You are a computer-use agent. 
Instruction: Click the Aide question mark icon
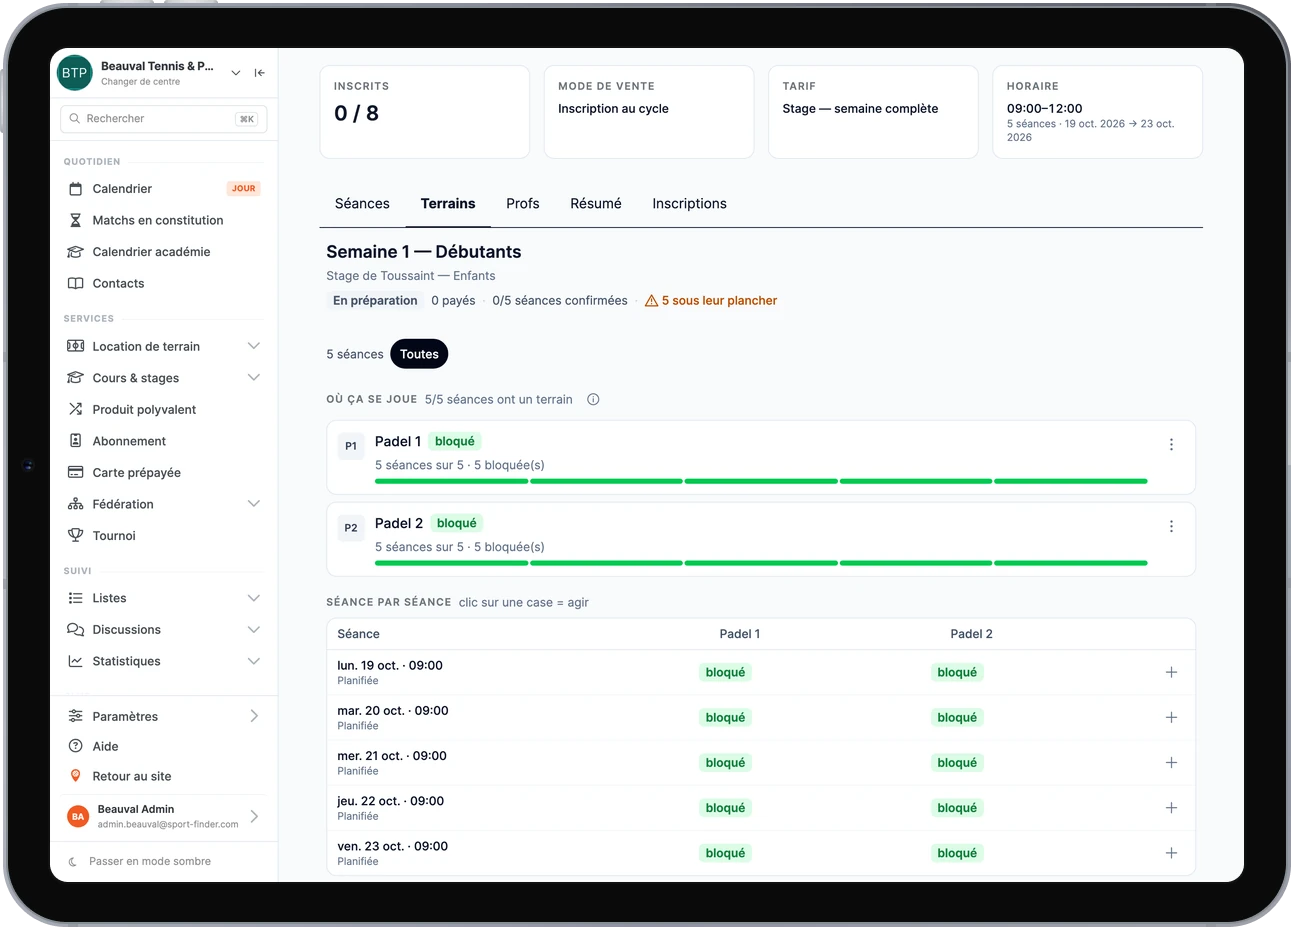coord(75,746)
